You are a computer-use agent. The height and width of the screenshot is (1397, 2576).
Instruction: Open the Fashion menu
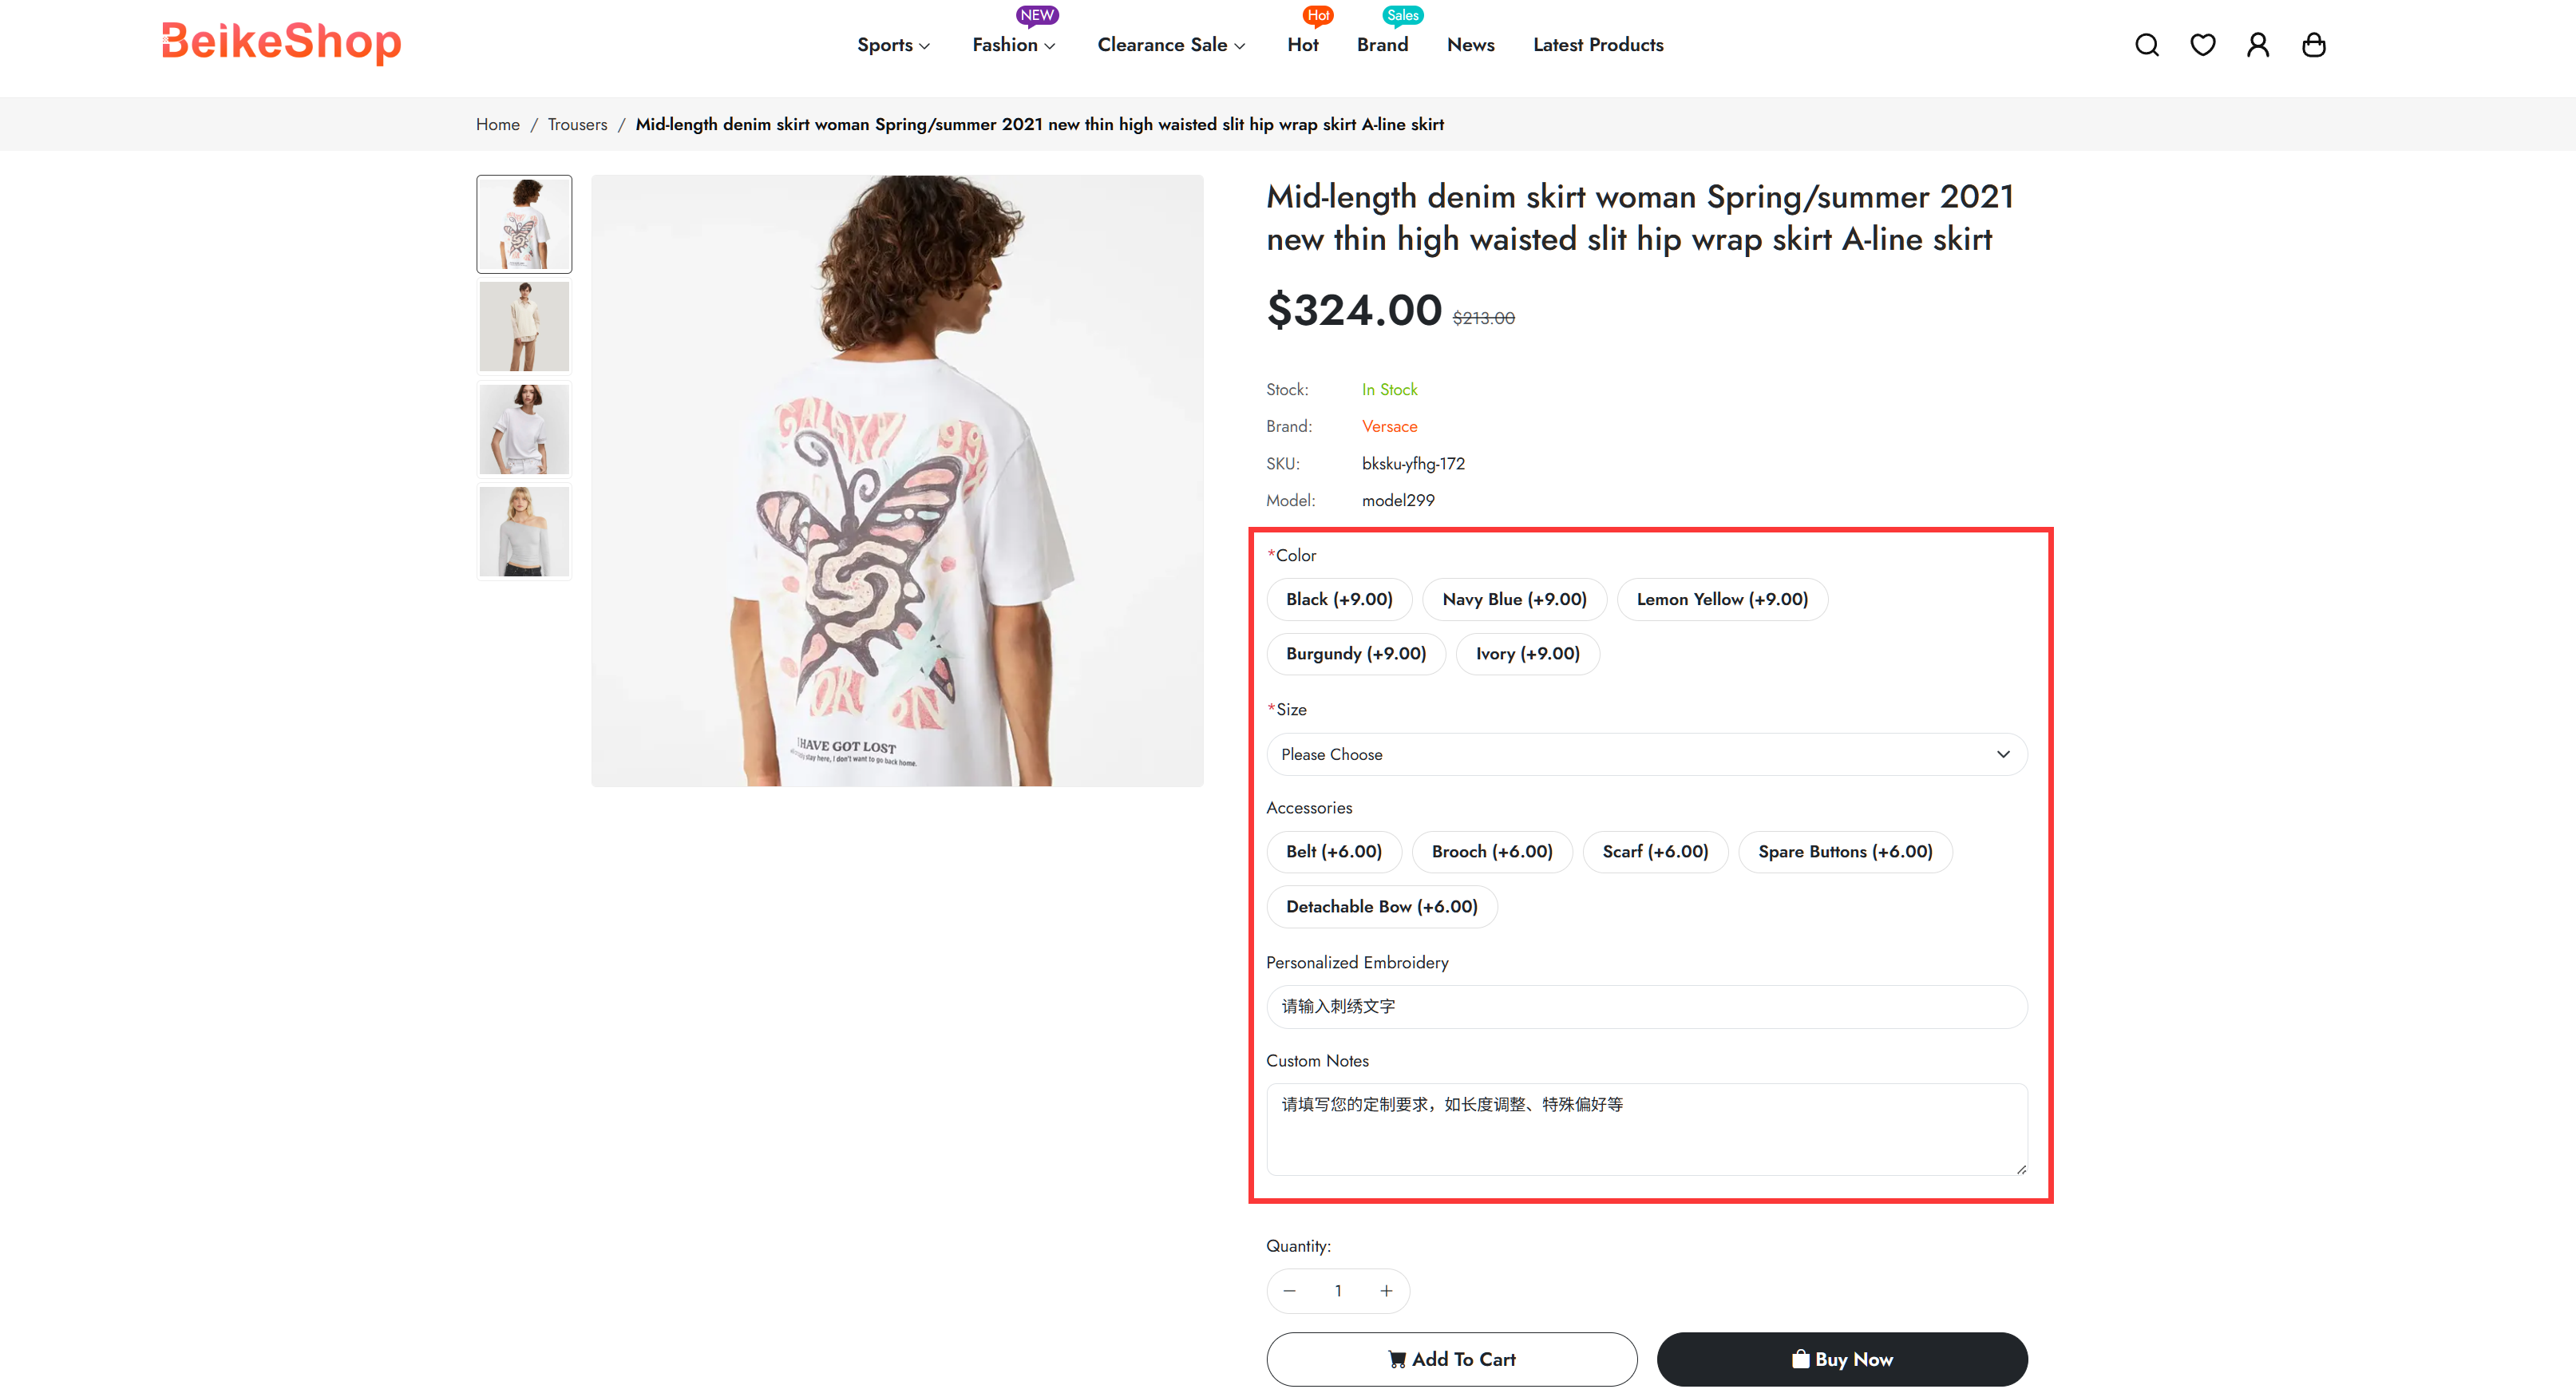(x=1013, y=45)
